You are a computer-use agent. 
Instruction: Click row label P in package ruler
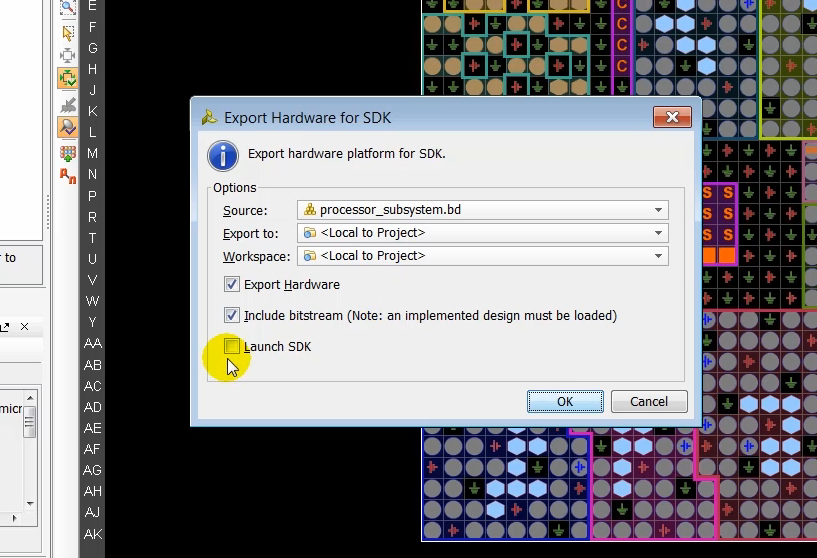click(93, 196)
